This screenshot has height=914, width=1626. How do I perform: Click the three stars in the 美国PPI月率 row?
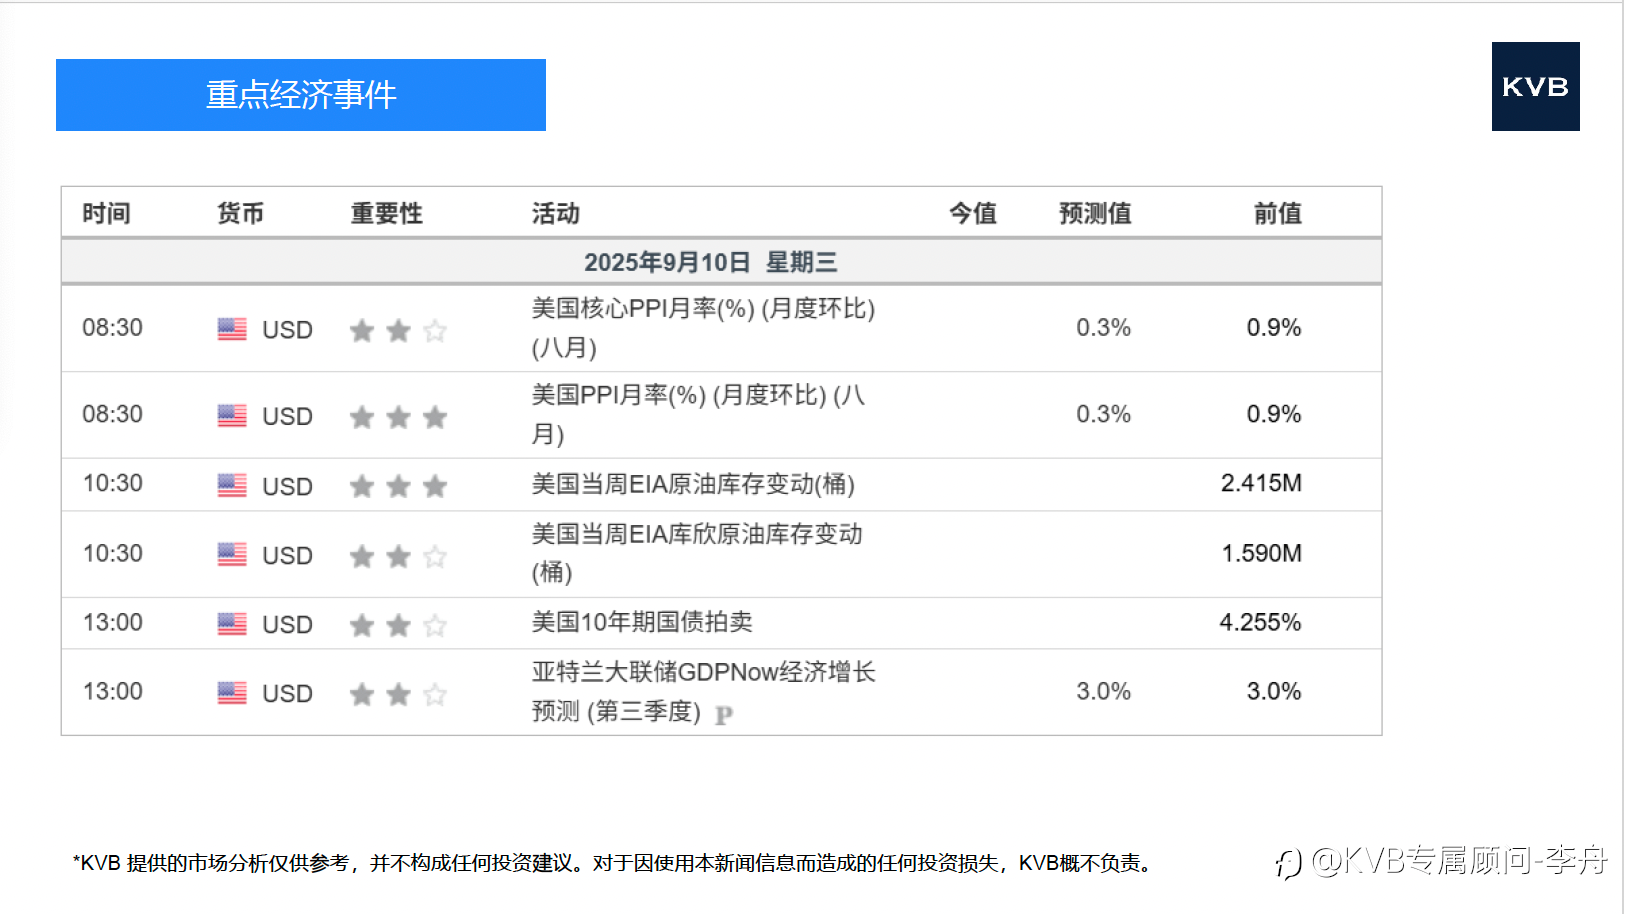398,417
